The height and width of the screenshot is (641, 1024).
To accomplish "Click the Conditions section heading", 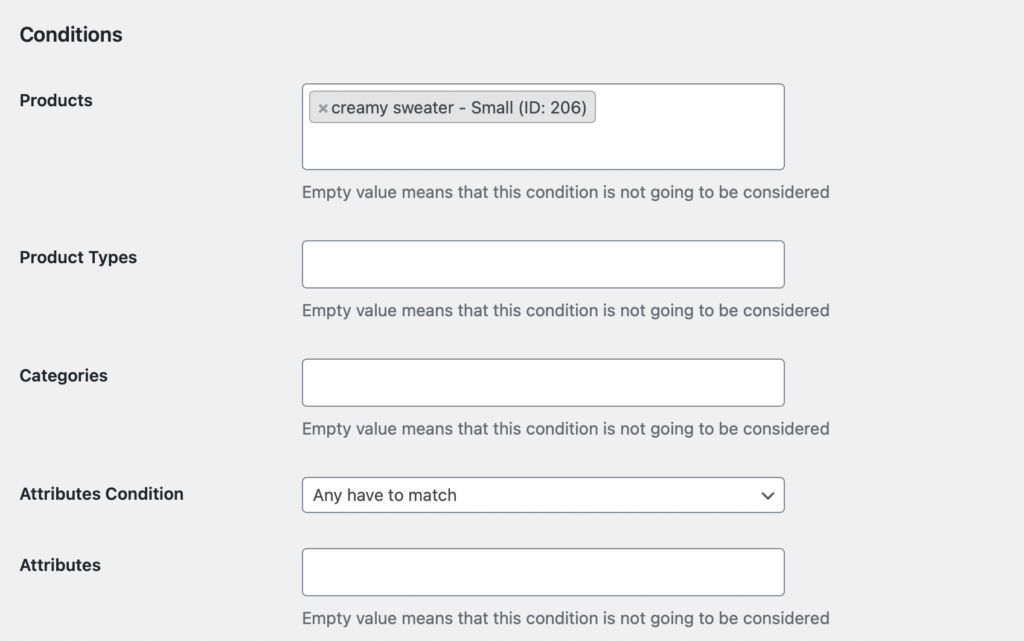I will [x=71, y=35].
